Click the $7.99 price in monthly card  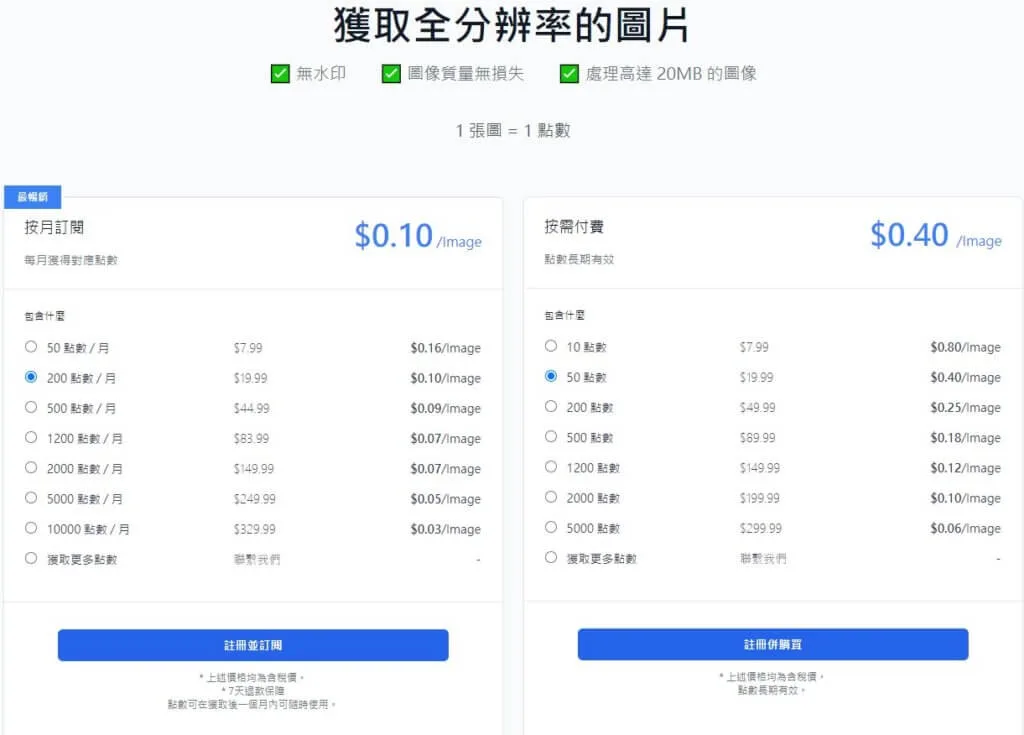248,348
